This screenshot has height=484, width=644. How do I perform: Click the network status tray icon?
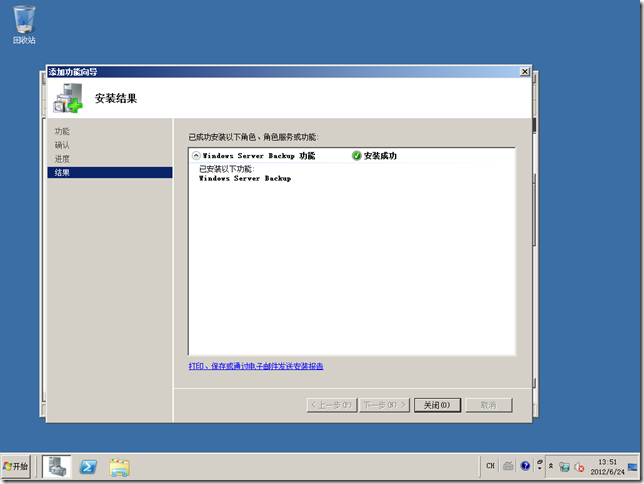coord(565,467)
